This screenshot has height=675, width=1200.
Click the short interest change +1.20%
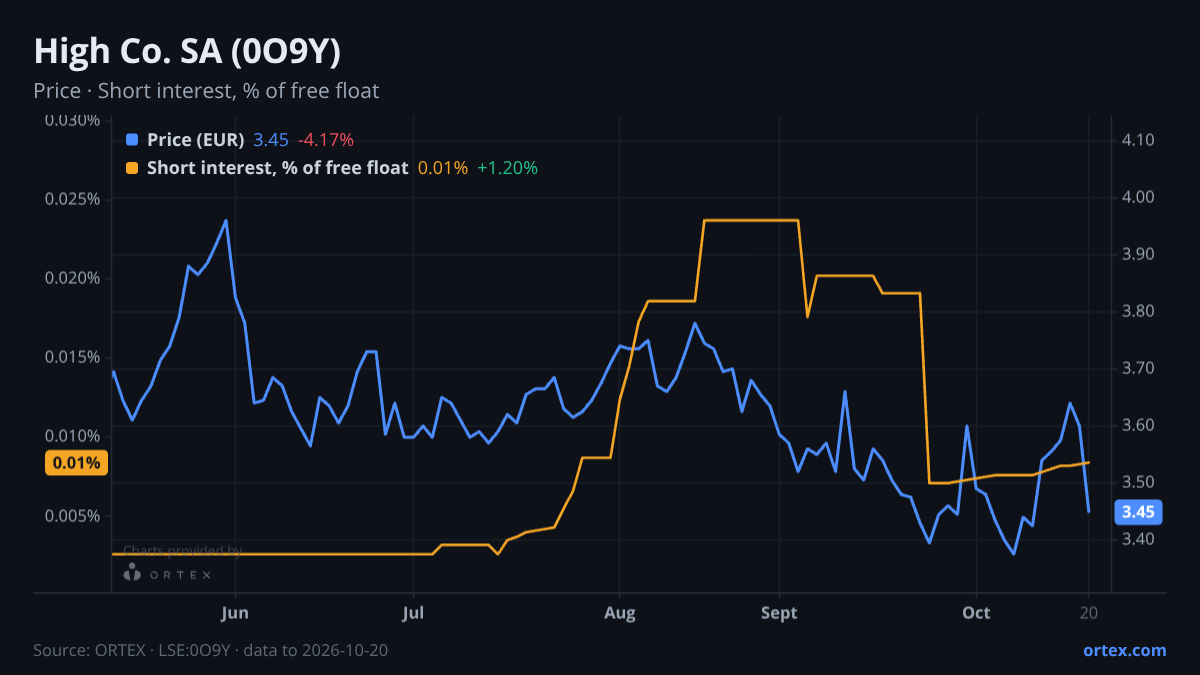(508, 168)
